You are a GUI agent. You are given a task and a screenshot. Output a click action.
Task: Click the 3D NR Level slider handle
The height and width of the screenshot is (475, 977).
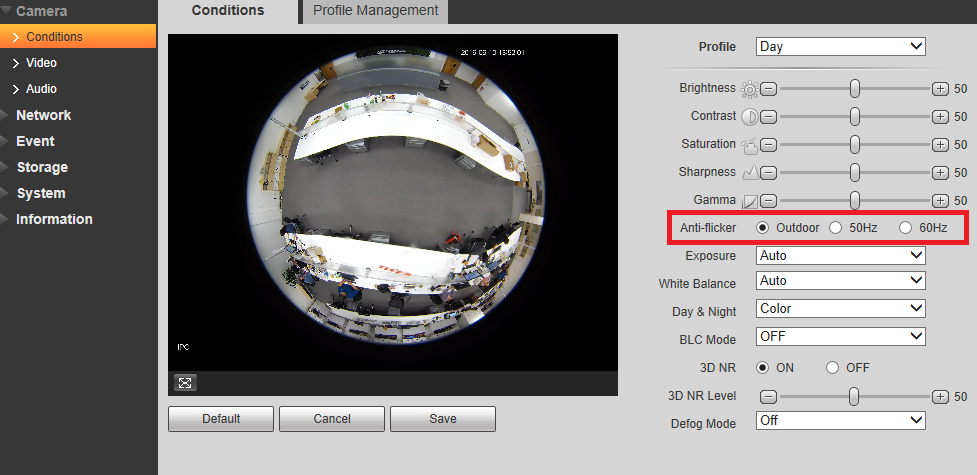[x=854, y=396]
